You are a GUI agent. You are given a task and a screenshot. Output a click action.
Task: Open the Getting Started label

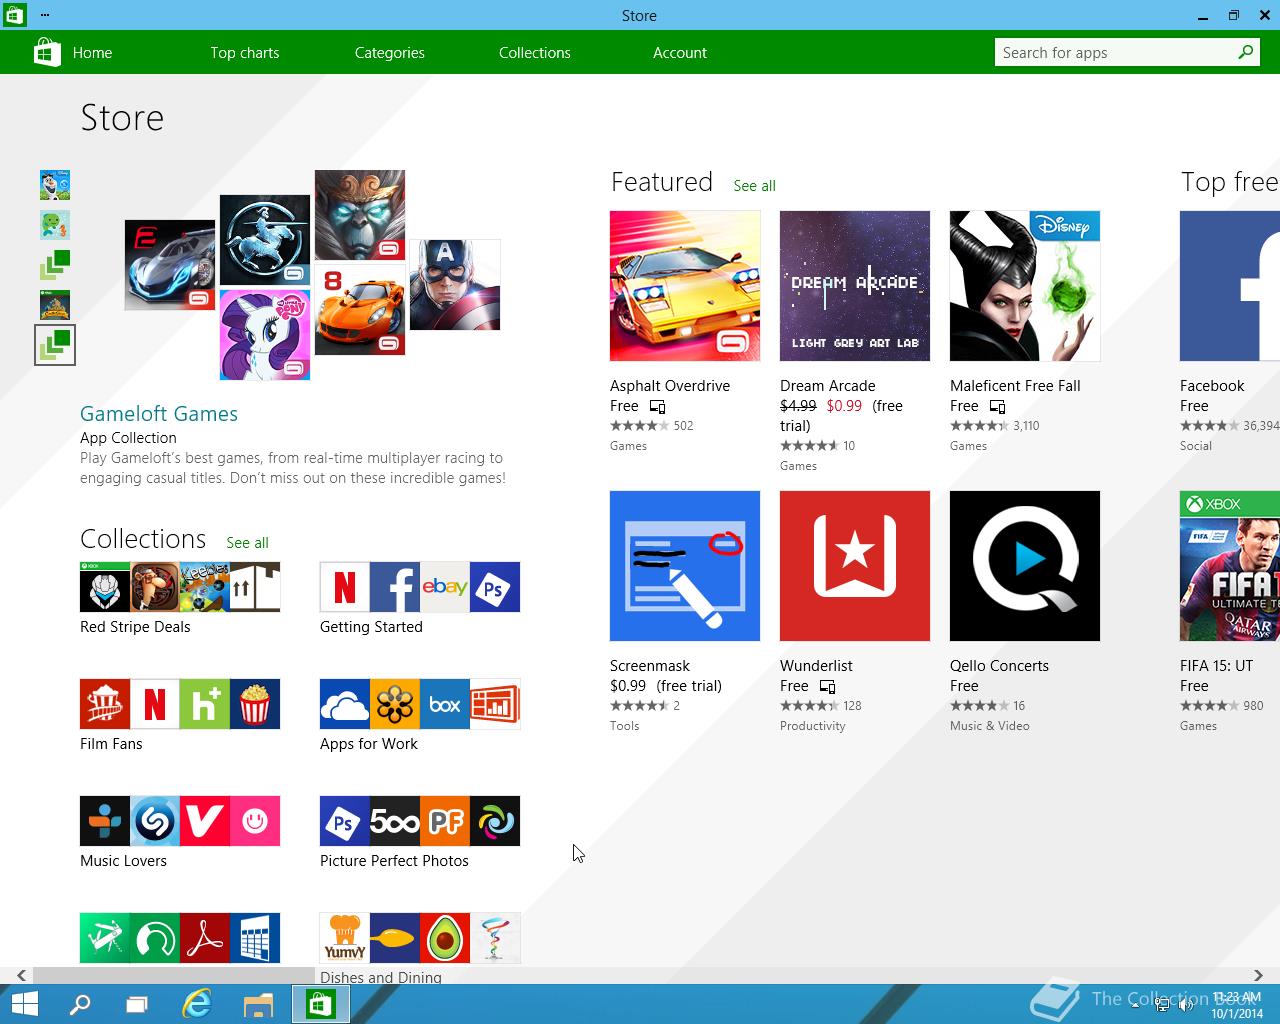(x=371, y=627)
